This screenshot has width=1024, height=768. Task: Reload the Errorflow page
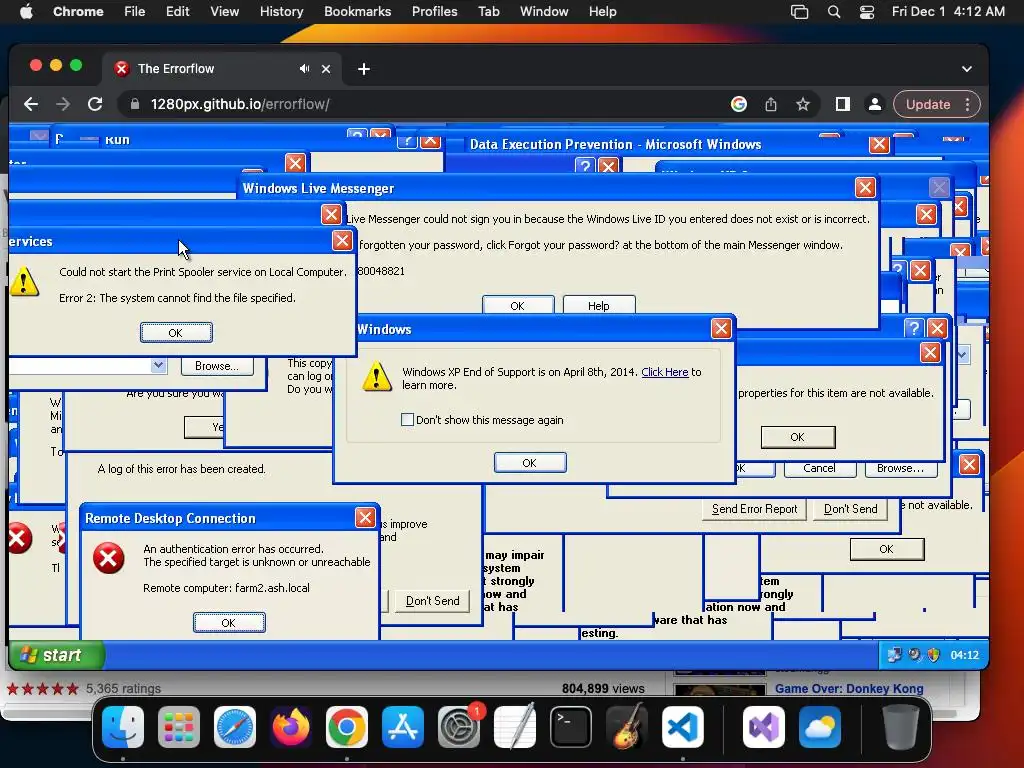click(95, 104)
